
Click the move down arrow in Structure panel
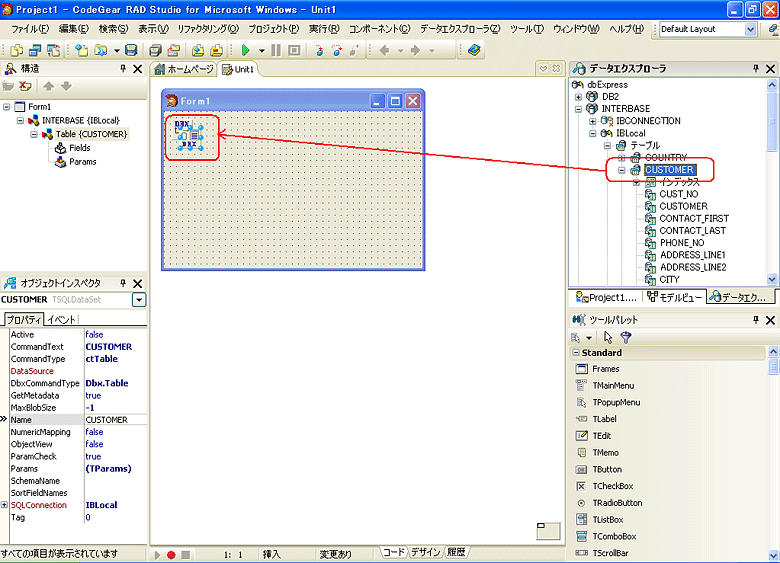click(66, 86)
